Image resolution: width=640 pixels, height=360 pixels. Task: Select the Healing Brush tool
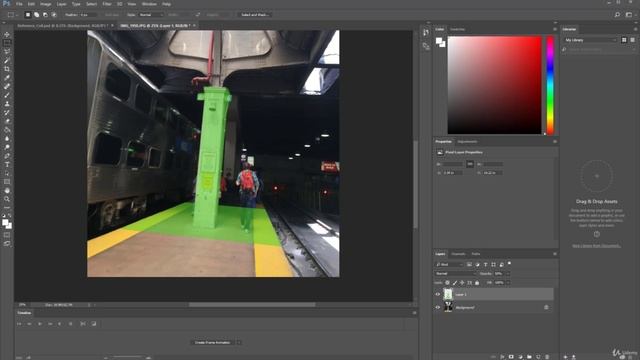coord(7,87)
